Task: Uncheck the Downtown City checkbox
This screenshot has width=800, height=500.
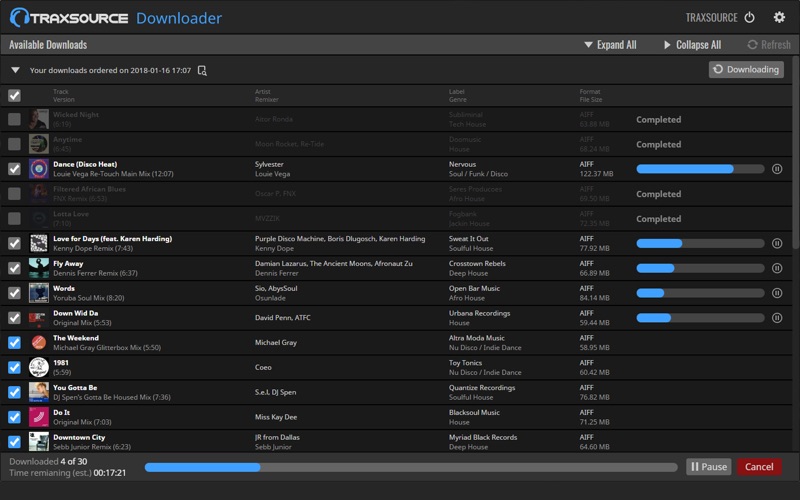Action: (x=14, y=442)
